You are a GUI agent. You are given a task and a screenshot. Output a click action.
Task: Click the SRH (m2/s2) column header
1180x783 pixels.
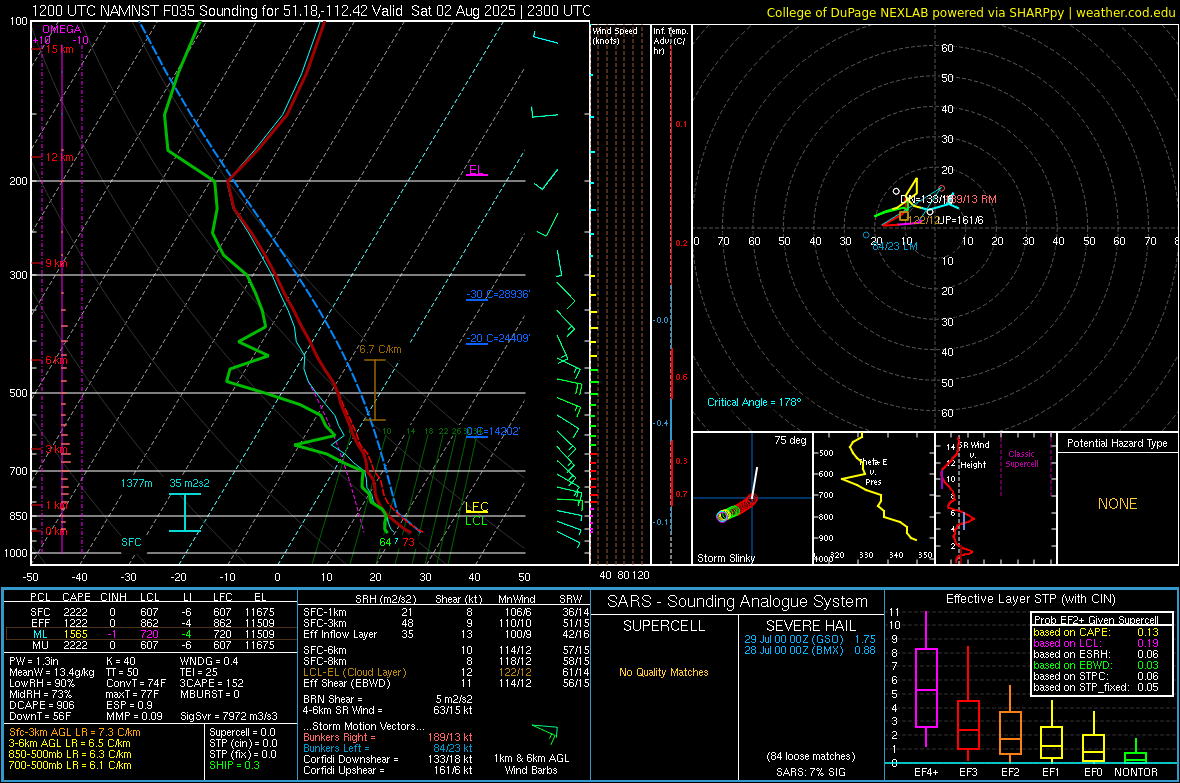(x=385, y=599)
